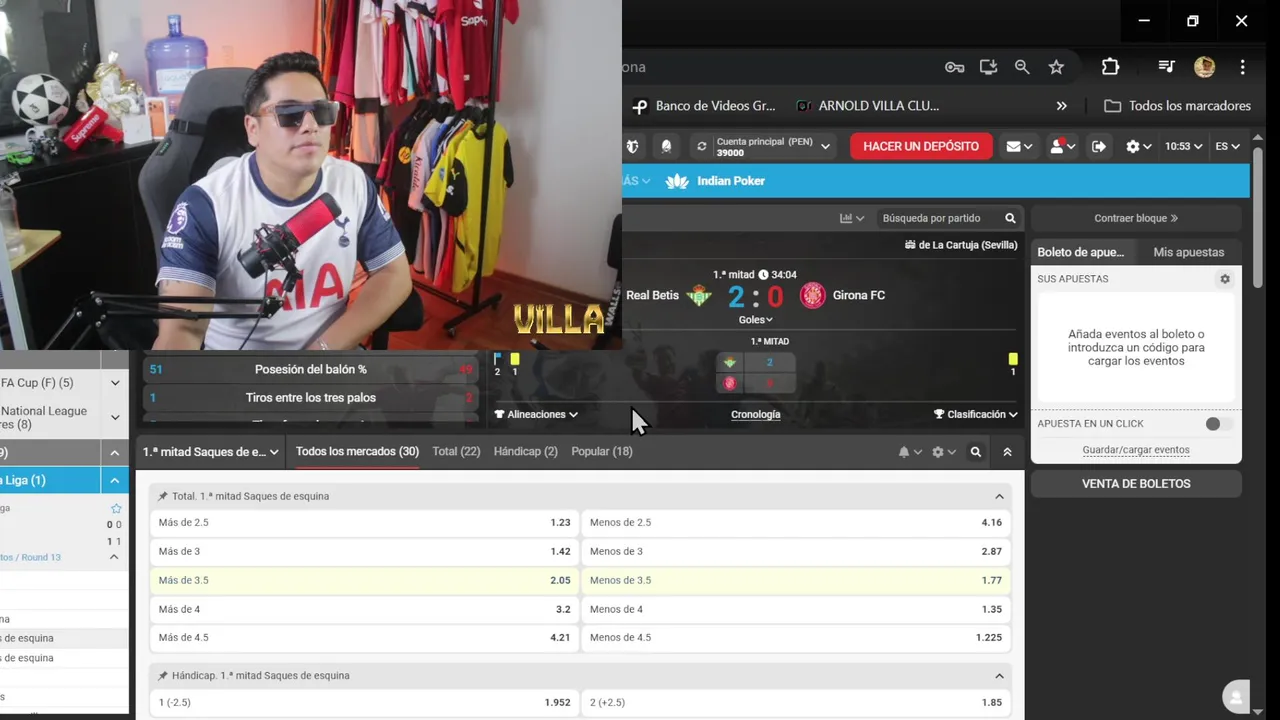Collapse the Hándicap 1.ª mitad section
The width and height of the screenshot is (1280, 720).
click(999, 676)
